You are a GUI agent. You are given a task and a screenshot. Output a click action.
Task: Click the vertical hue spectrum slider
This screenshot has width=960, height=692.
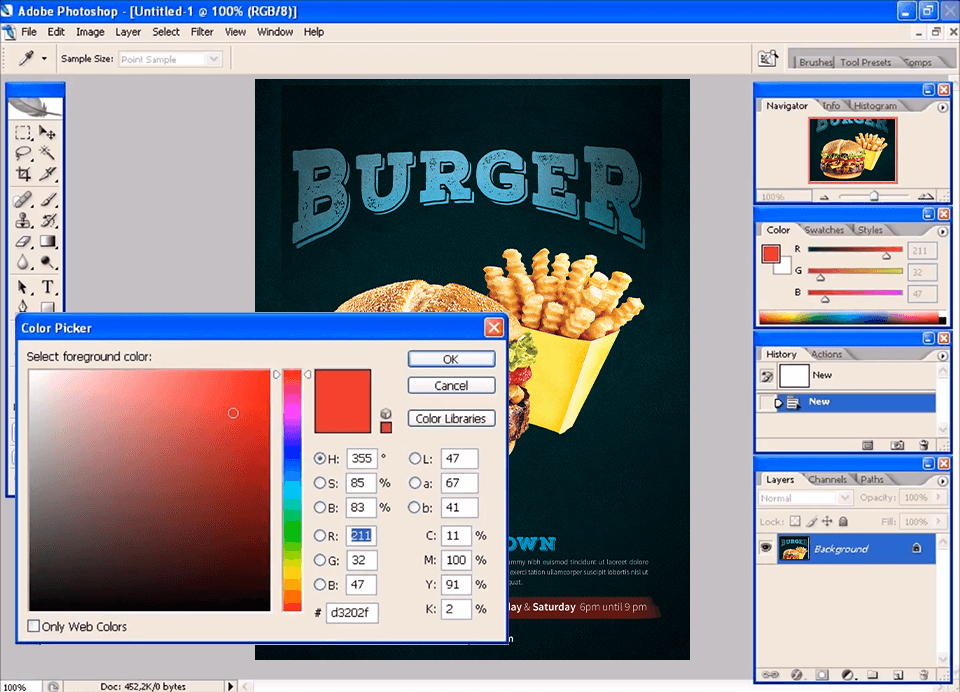(x=292, y=490)
